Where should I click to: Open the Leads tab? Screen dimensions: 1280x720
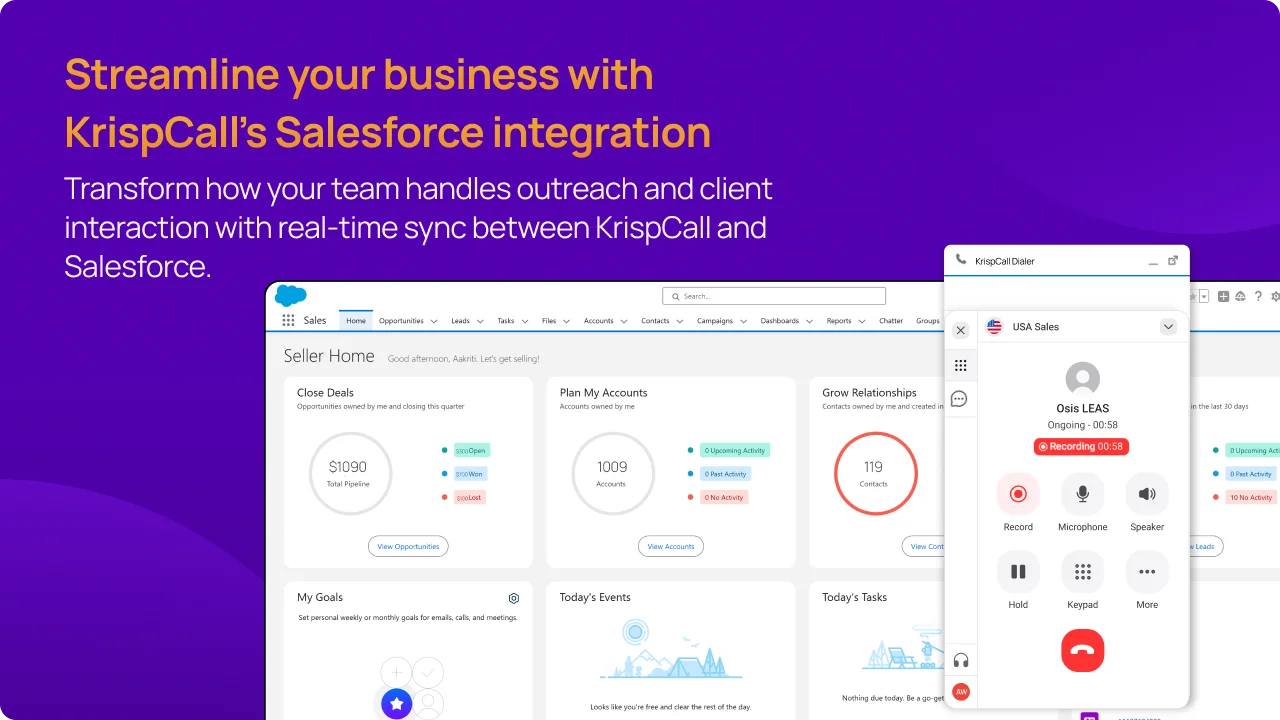[460, 321]
